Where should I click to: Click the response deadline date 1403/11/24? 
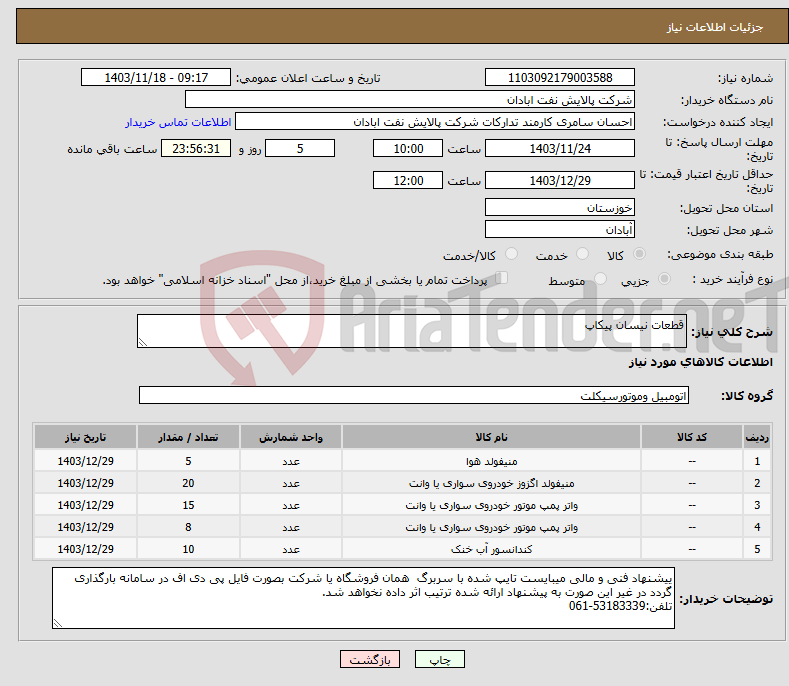(560, 148)
